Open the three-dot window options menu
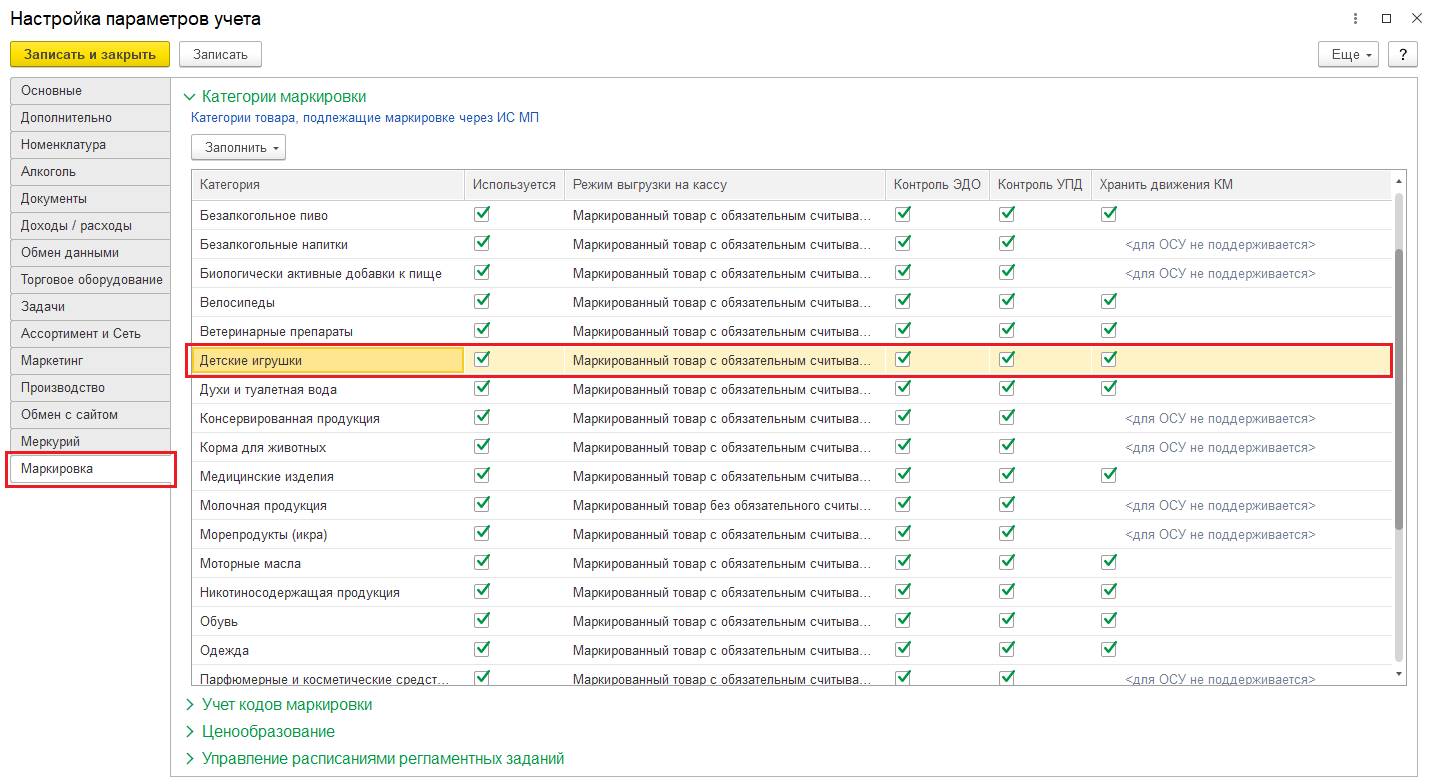 [x=1355, y=18]
